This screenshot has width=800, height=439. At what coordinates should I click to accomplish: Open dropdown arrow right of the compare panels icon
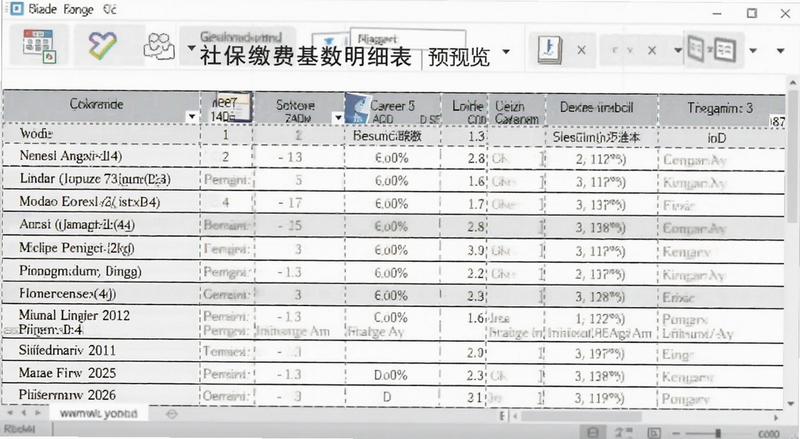[753, 51]
